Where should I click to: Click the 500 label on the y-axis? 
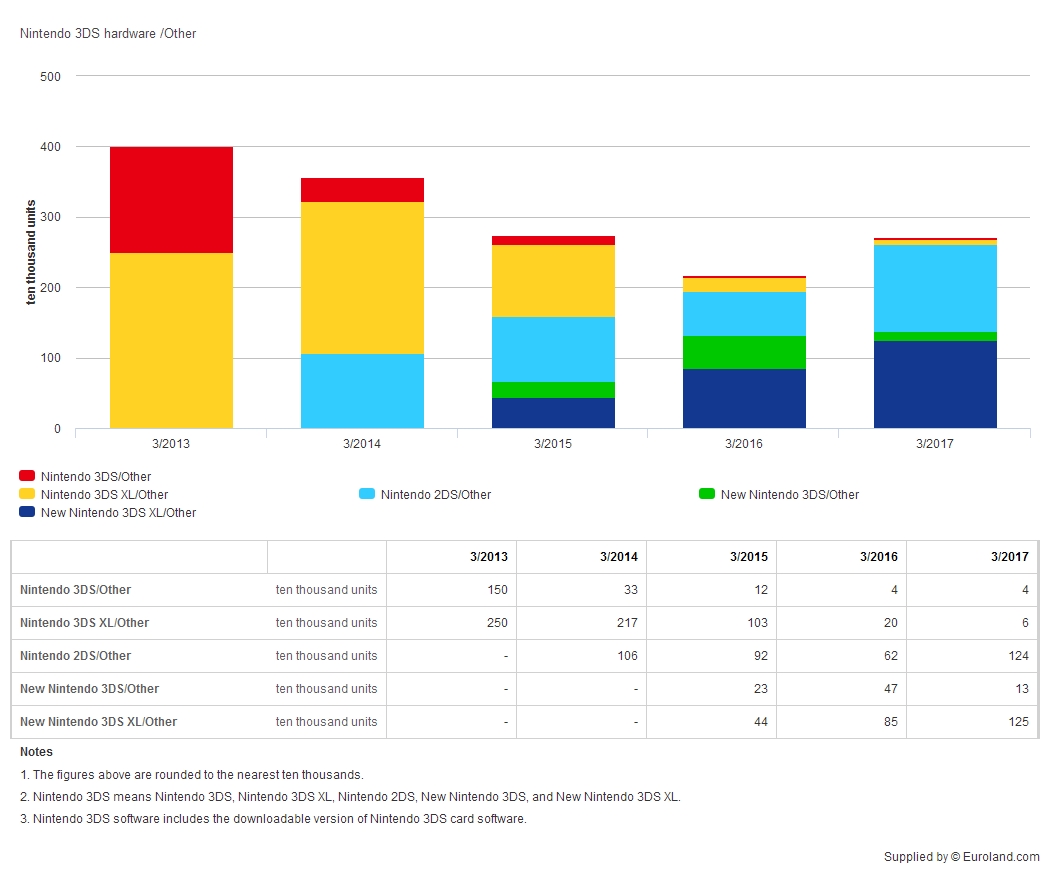[x=50, y=76]
